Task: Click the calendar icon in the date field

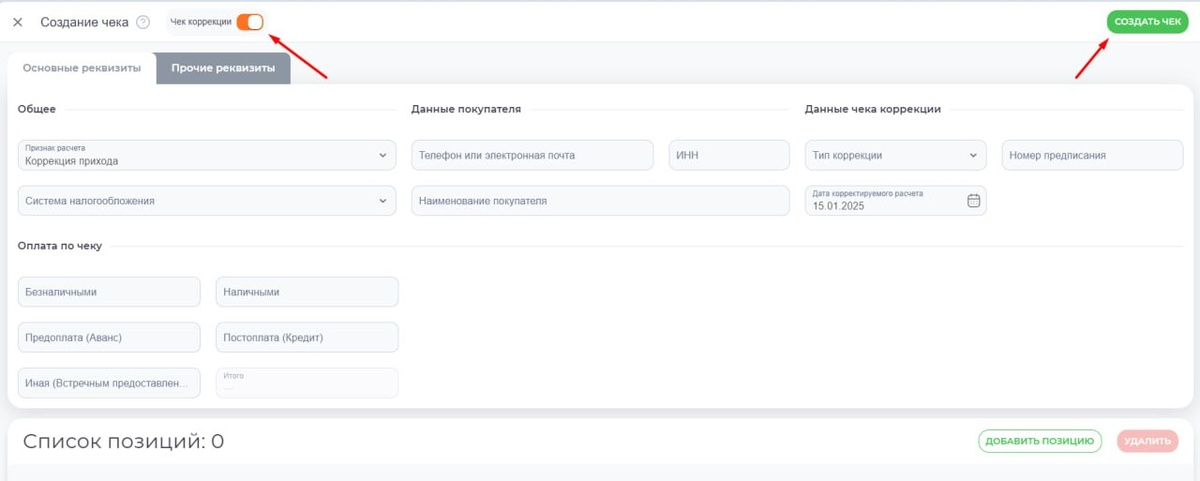Action: pos(974,200)
